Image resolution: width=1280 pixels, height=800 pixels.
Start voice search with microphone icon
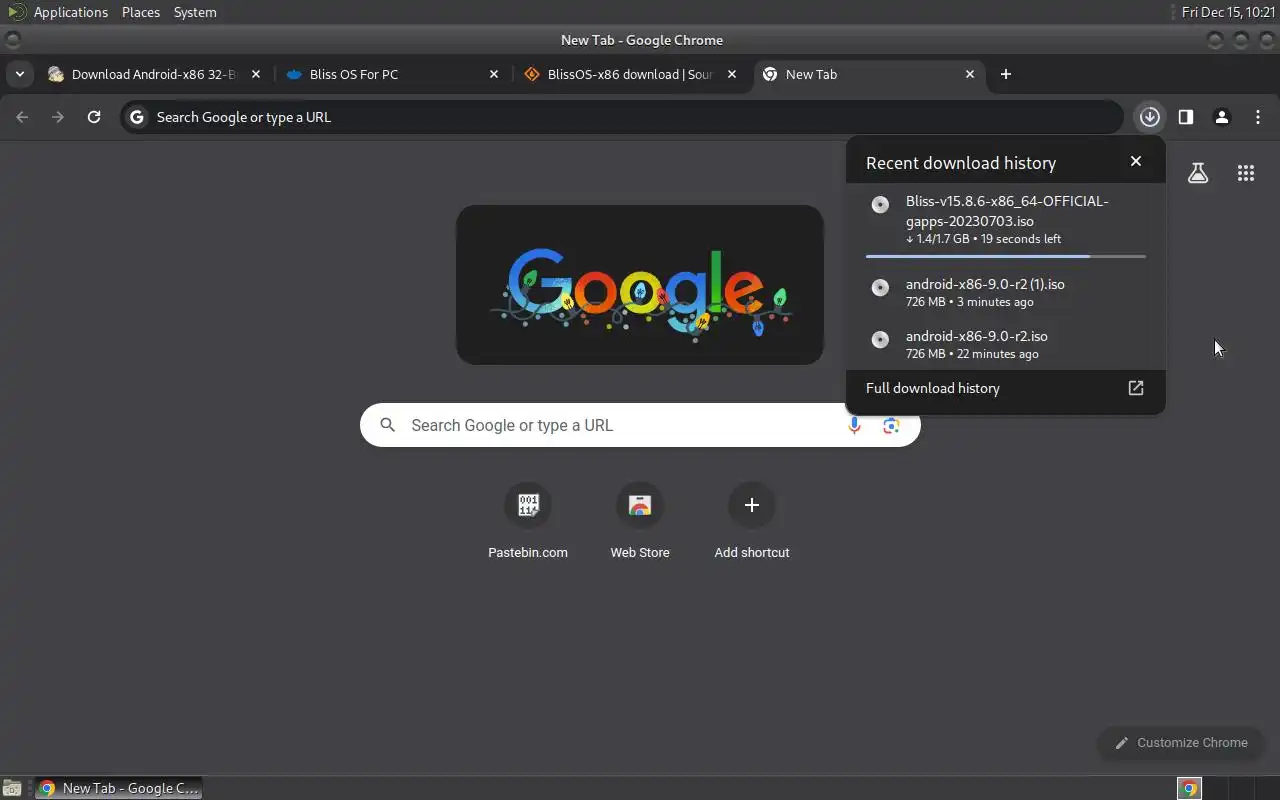pyautogui.click(x=854, y=426)
